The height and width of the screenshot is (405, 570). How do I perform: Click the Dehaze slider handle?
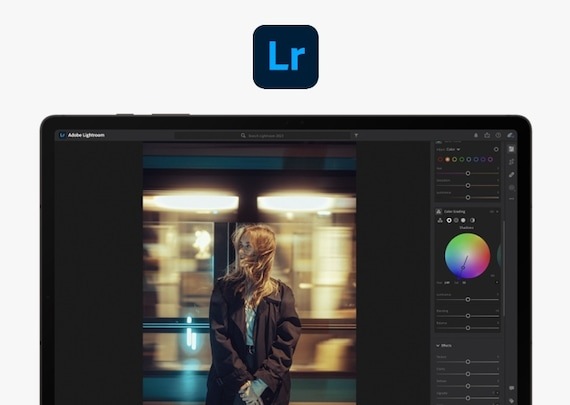pos(468,386)
